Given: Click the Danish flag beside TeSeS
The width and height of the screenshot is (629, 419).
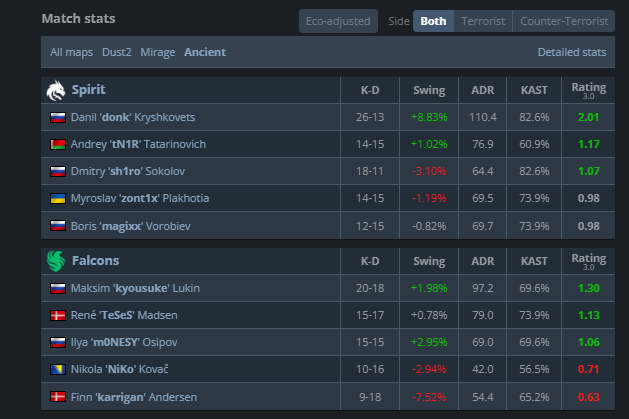Looking at the screenshot, I should click(x=58, y=316).
